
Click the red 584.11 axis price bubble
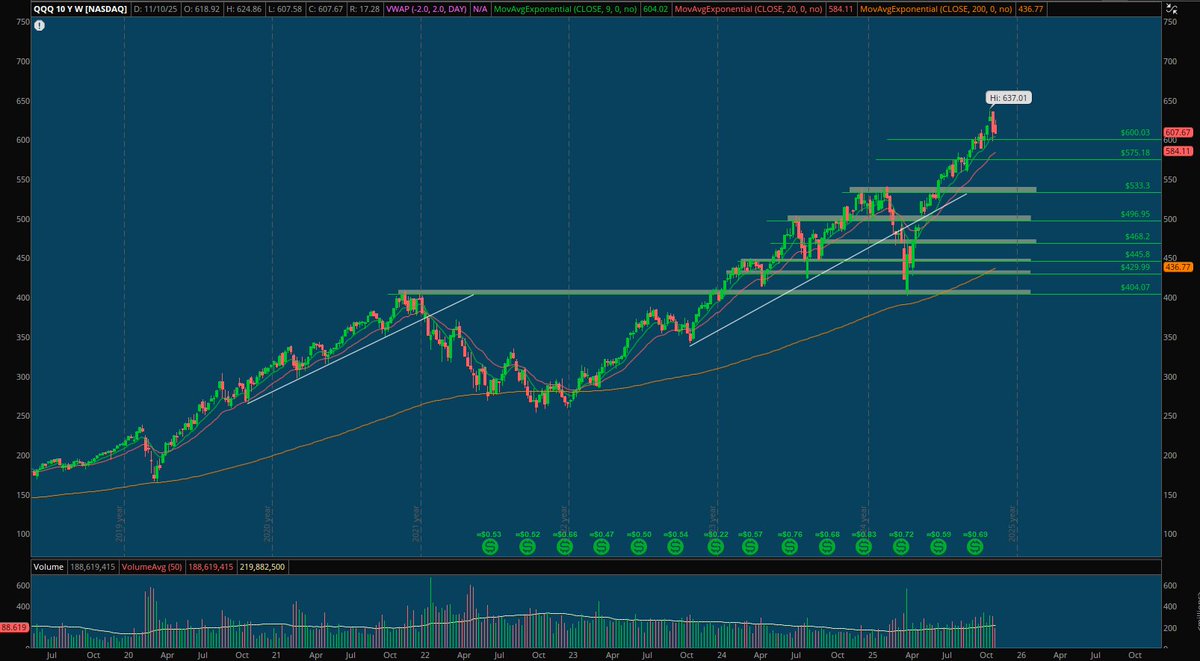1179,151
